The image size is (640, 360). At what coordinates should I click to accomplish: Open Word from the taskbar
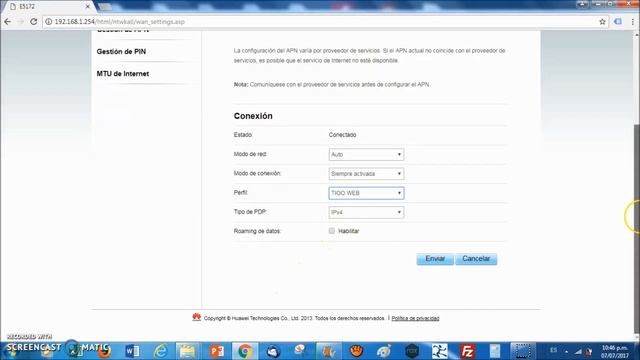pyautogui.click(x=132, y=351)
